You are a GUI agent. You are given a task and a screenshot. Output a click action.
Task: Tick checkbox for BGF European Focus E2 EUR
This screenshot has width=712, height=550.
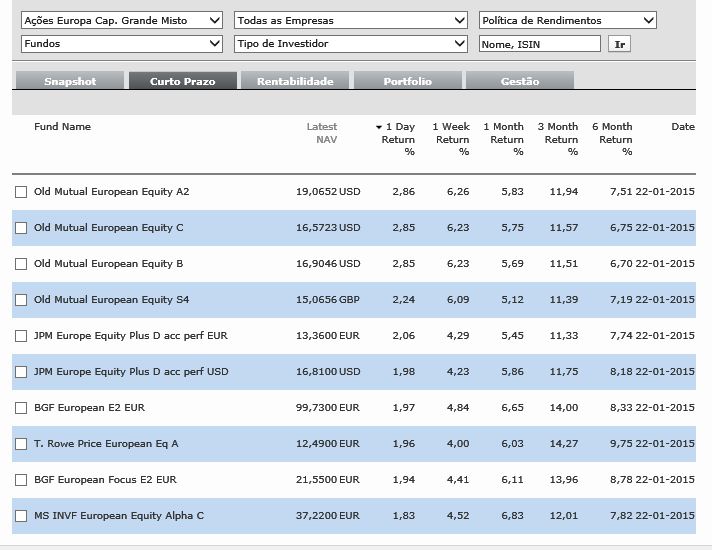click(x=21, y=480)
